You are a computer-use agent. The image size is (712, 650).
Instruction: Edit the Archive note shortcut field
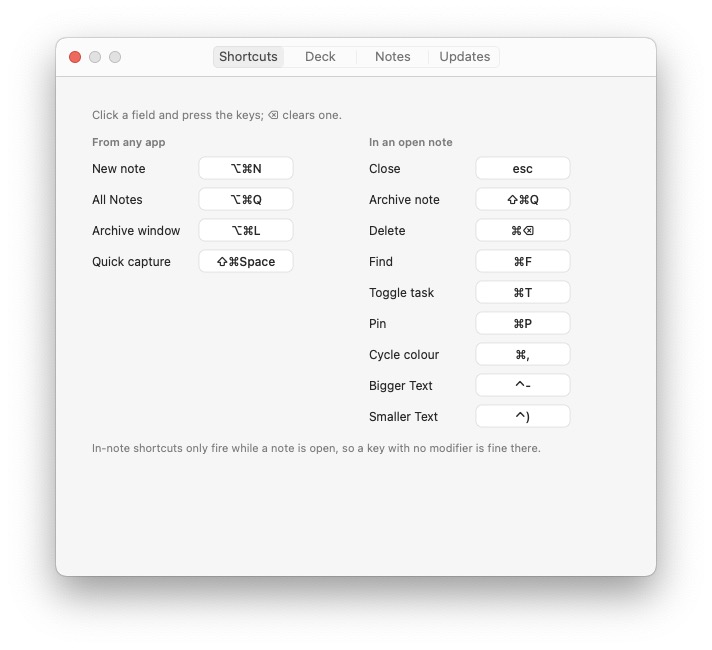(523, 199)
